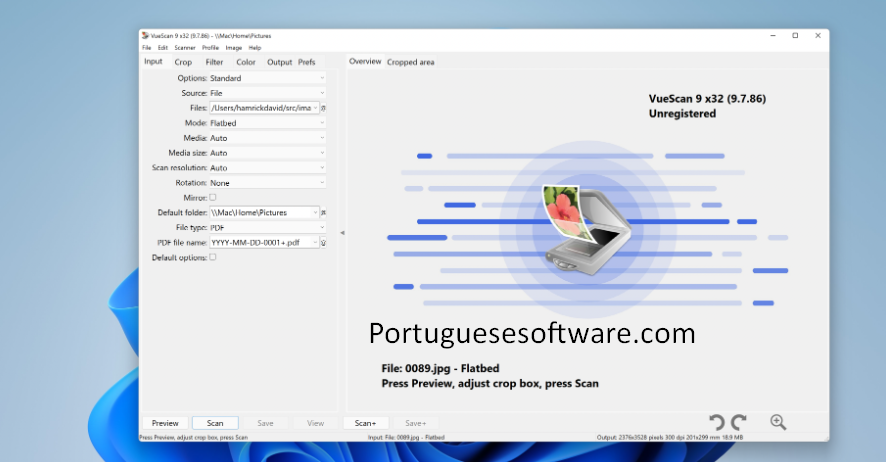The image size is (886, 462).
Task: Click the zoom in magnifier icon
Action: pos(778,422)
